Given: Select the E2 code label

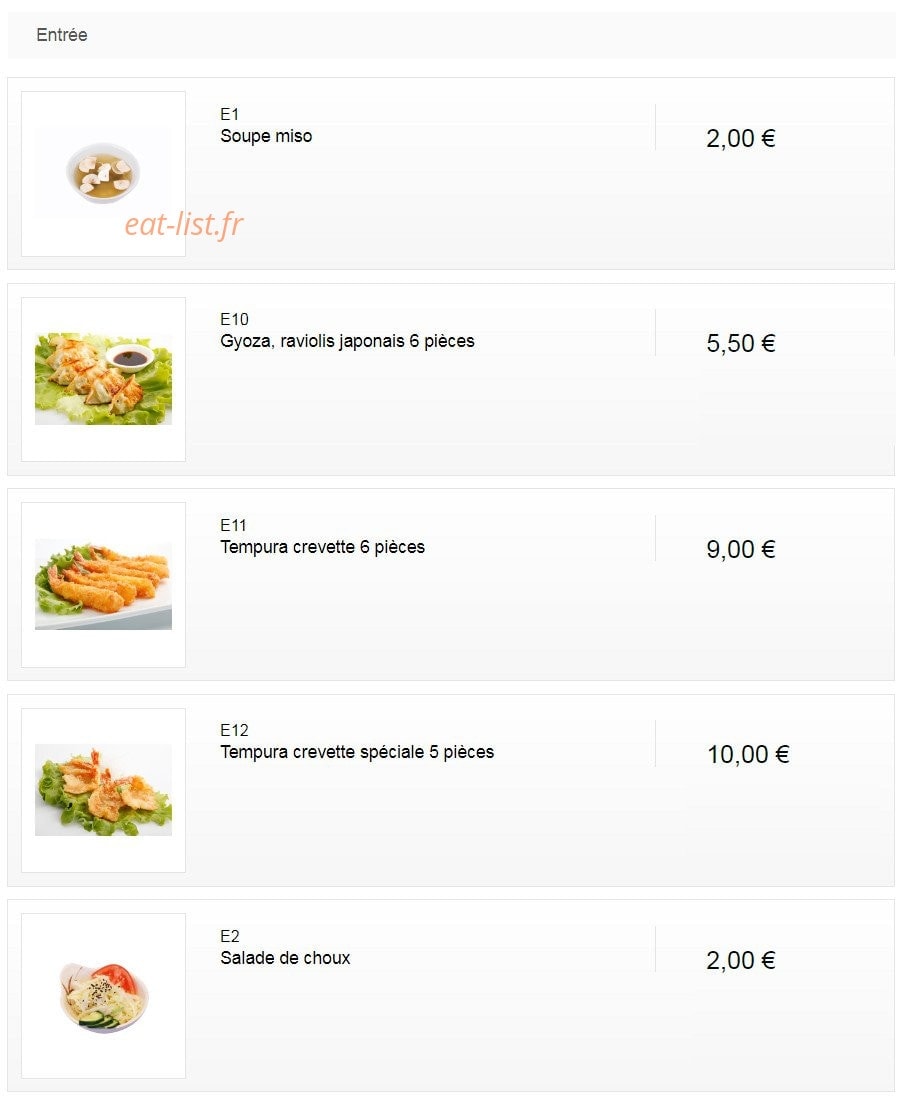Looking at the screenshot, I should 230,936.
